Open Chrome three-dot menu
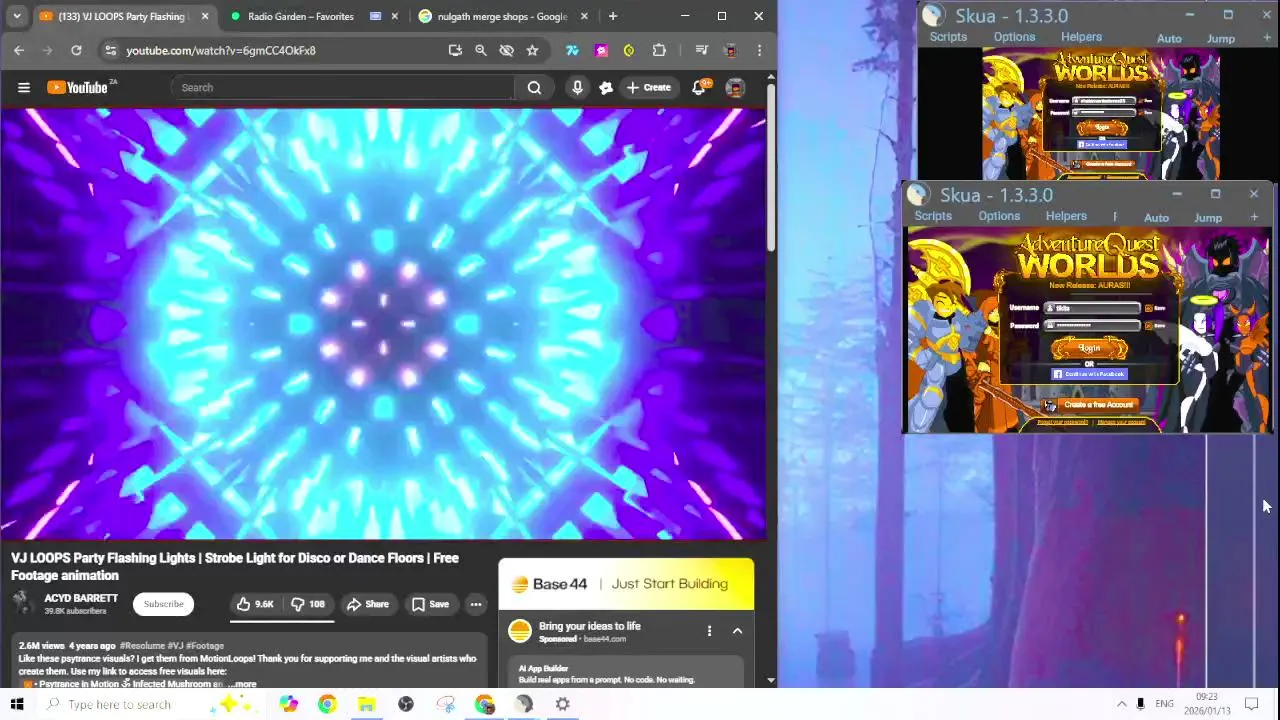 point(759,50)
